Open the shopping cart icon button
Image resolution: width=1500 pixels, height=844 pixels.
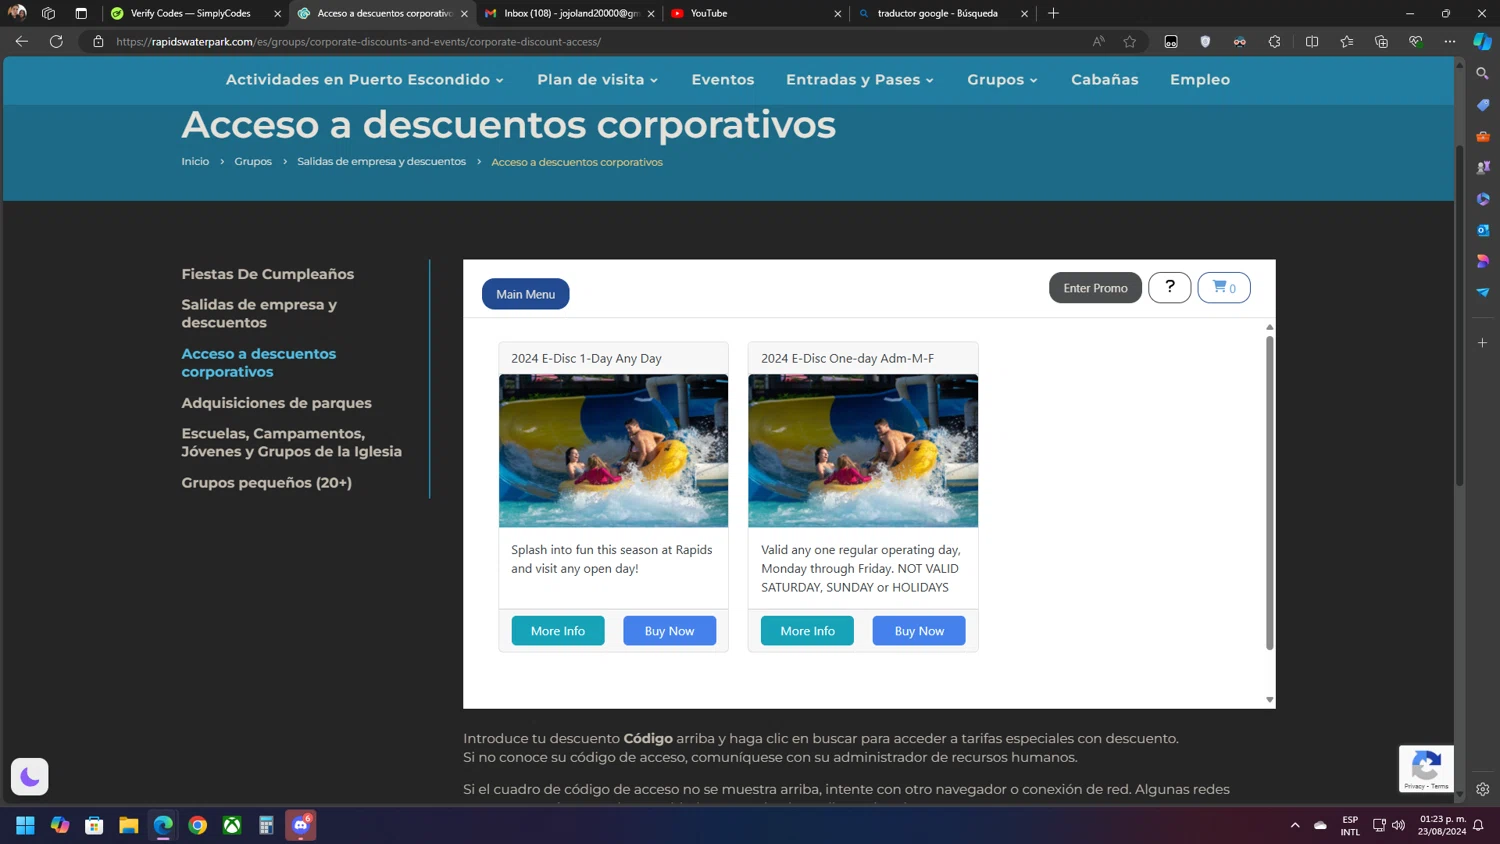click(1224, 288)
